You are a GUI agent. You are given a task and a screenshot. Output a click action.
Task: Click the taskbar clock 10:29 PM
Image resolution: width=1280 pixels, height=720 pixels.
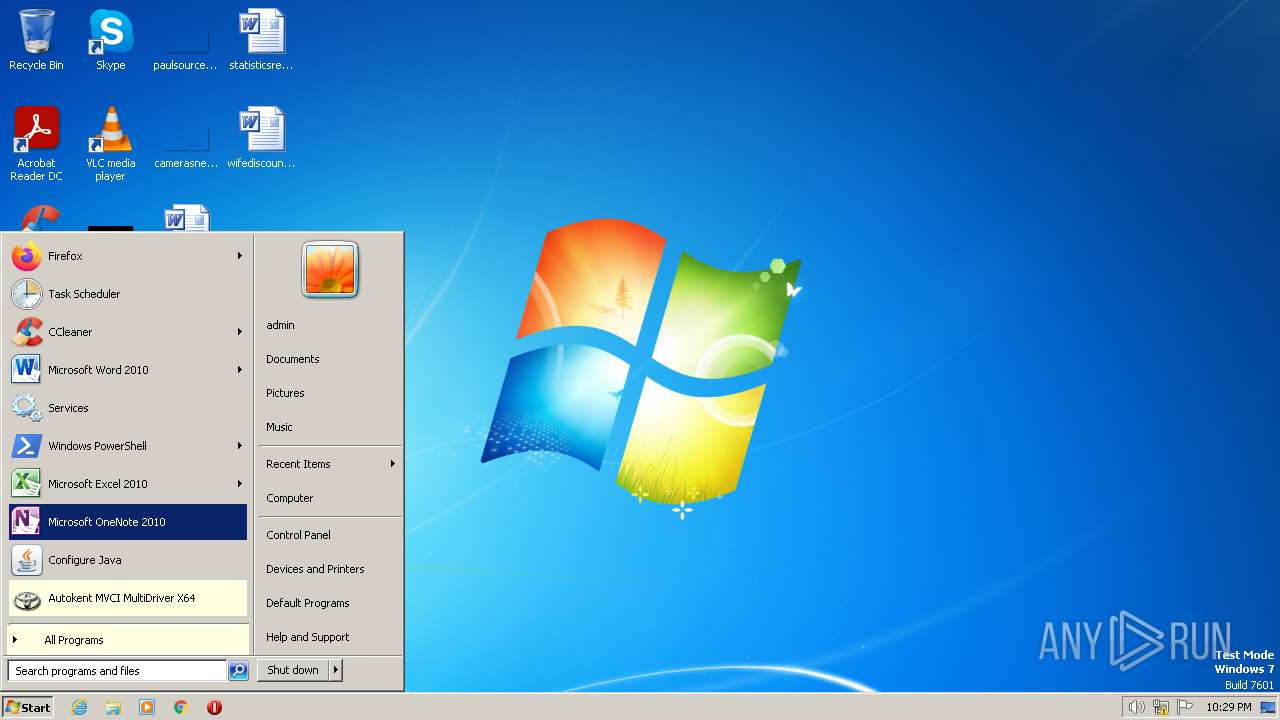pos(1228,707)
